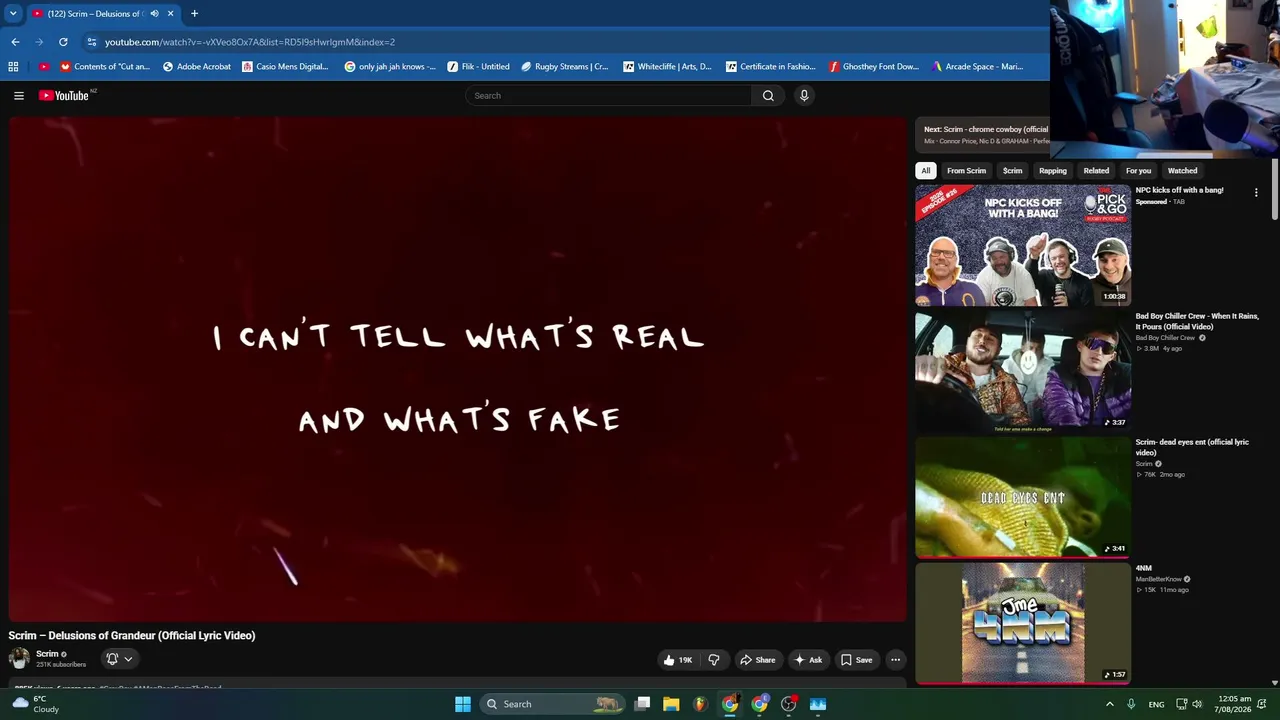
Task: Click the video player to pause
Action: coord(457,369)
